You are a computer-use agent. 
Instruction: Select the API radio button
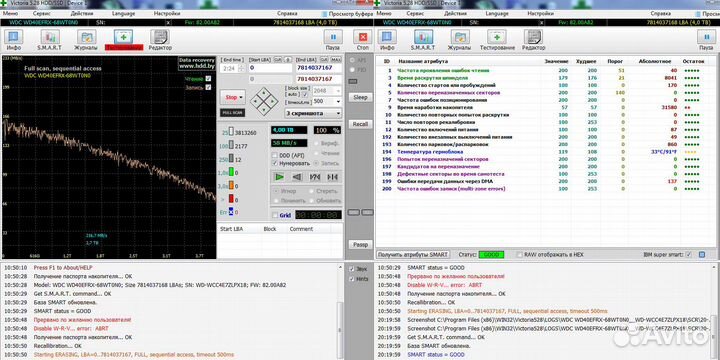pos(353,60)
